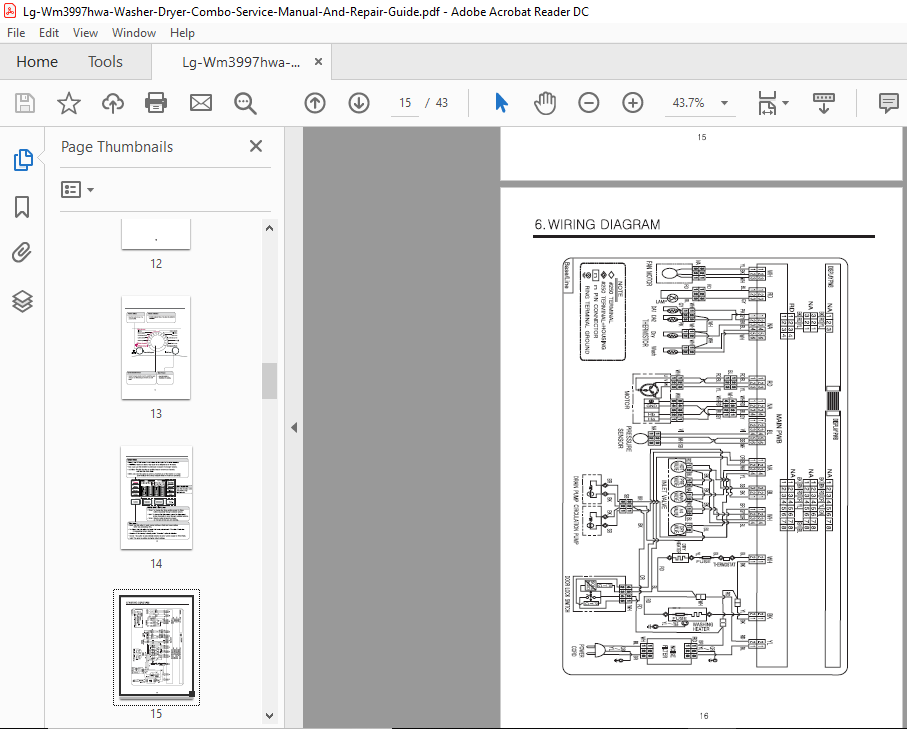Click the Read mode keyboard-arrow icon

(x=824, y=103)
